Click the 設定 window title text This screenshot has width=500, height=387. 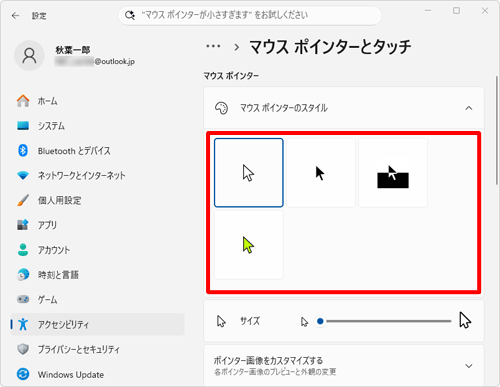pyautogui.click(x=39, y=16)
